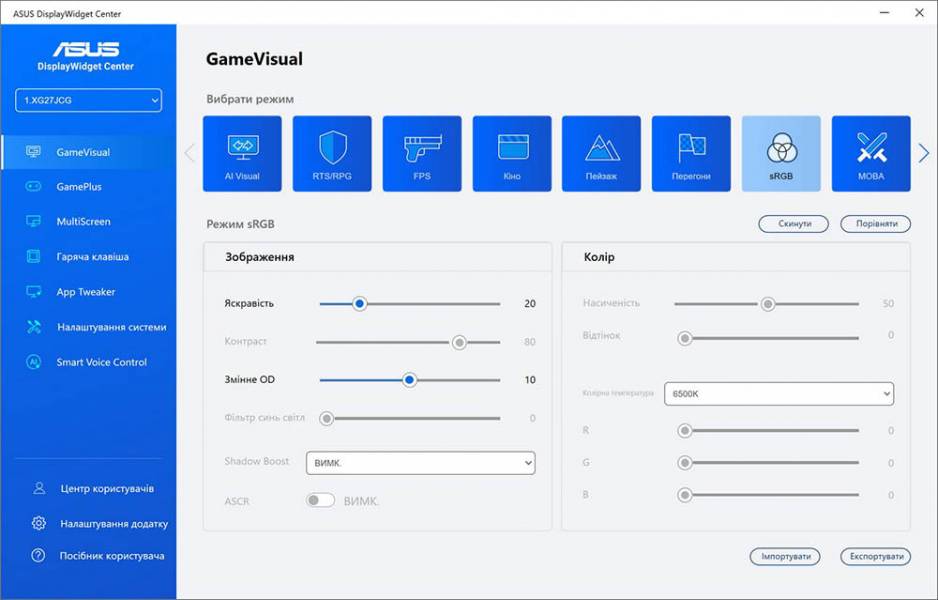Choose the Пейзаж scenery mode tile
Image resolution: width=938 pixels, height=600 pixels.
601,154
